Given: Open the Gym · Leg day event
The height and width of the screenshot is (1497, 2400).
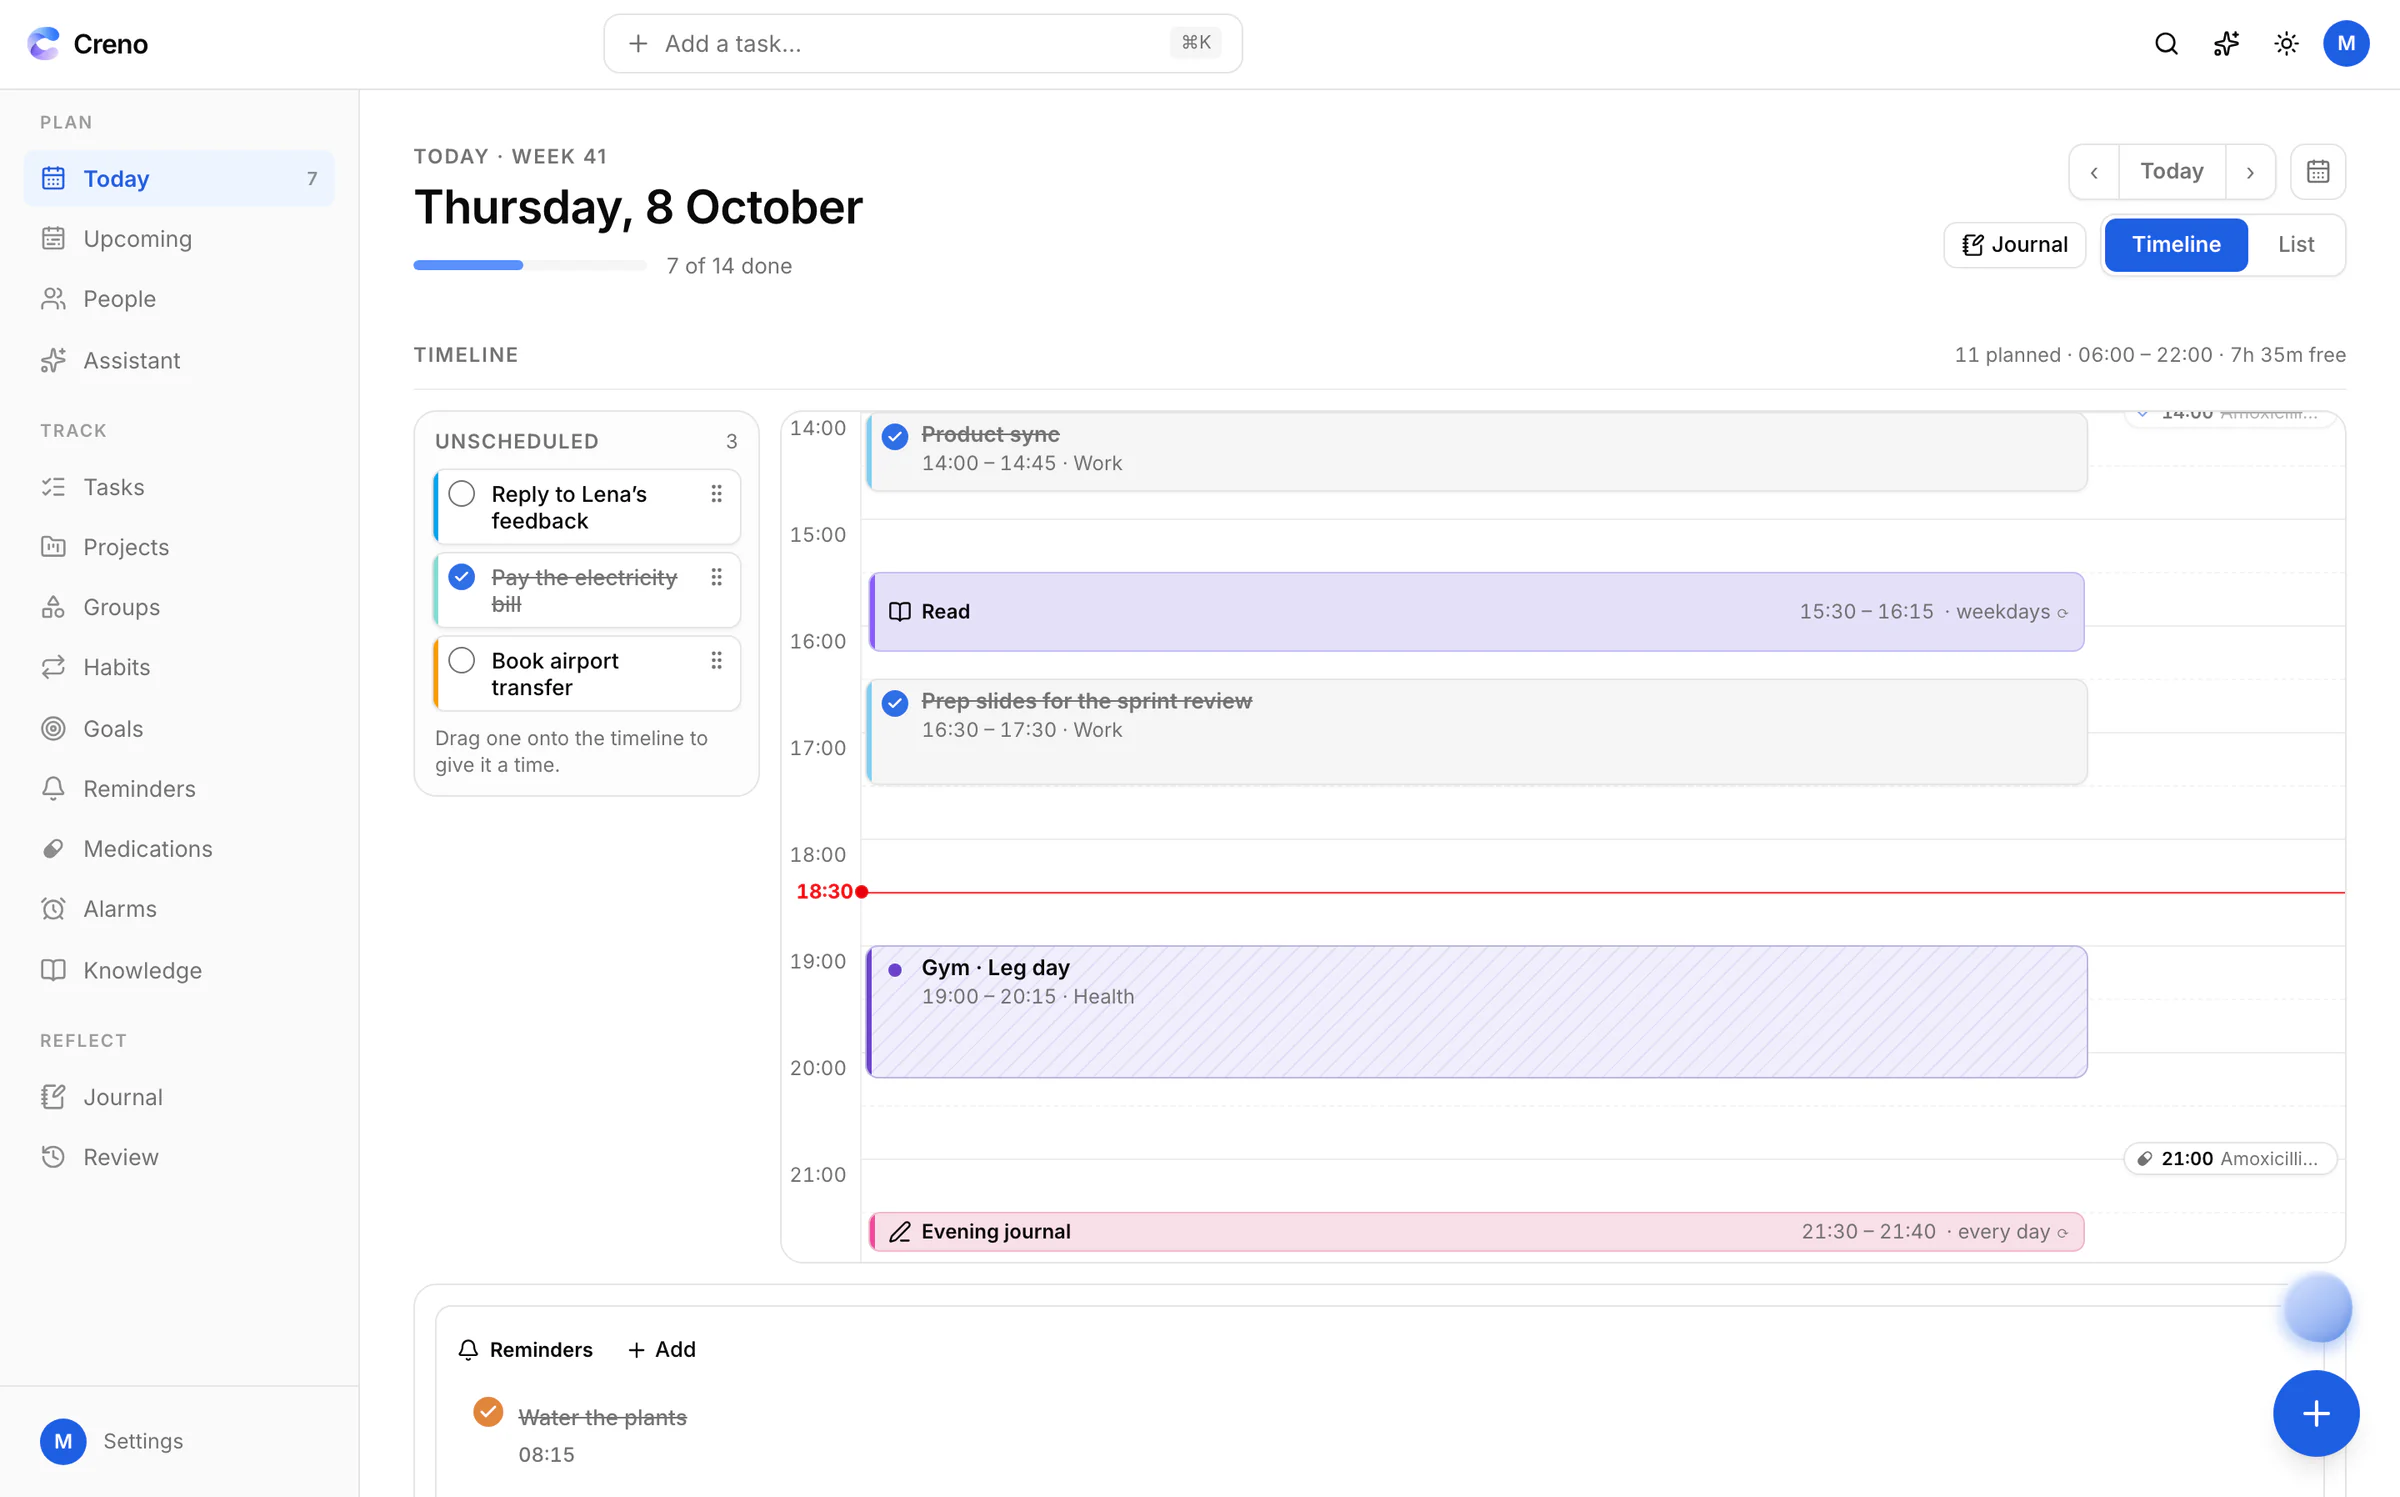Looking at the screenshot, I should tap(1477, 1011).
